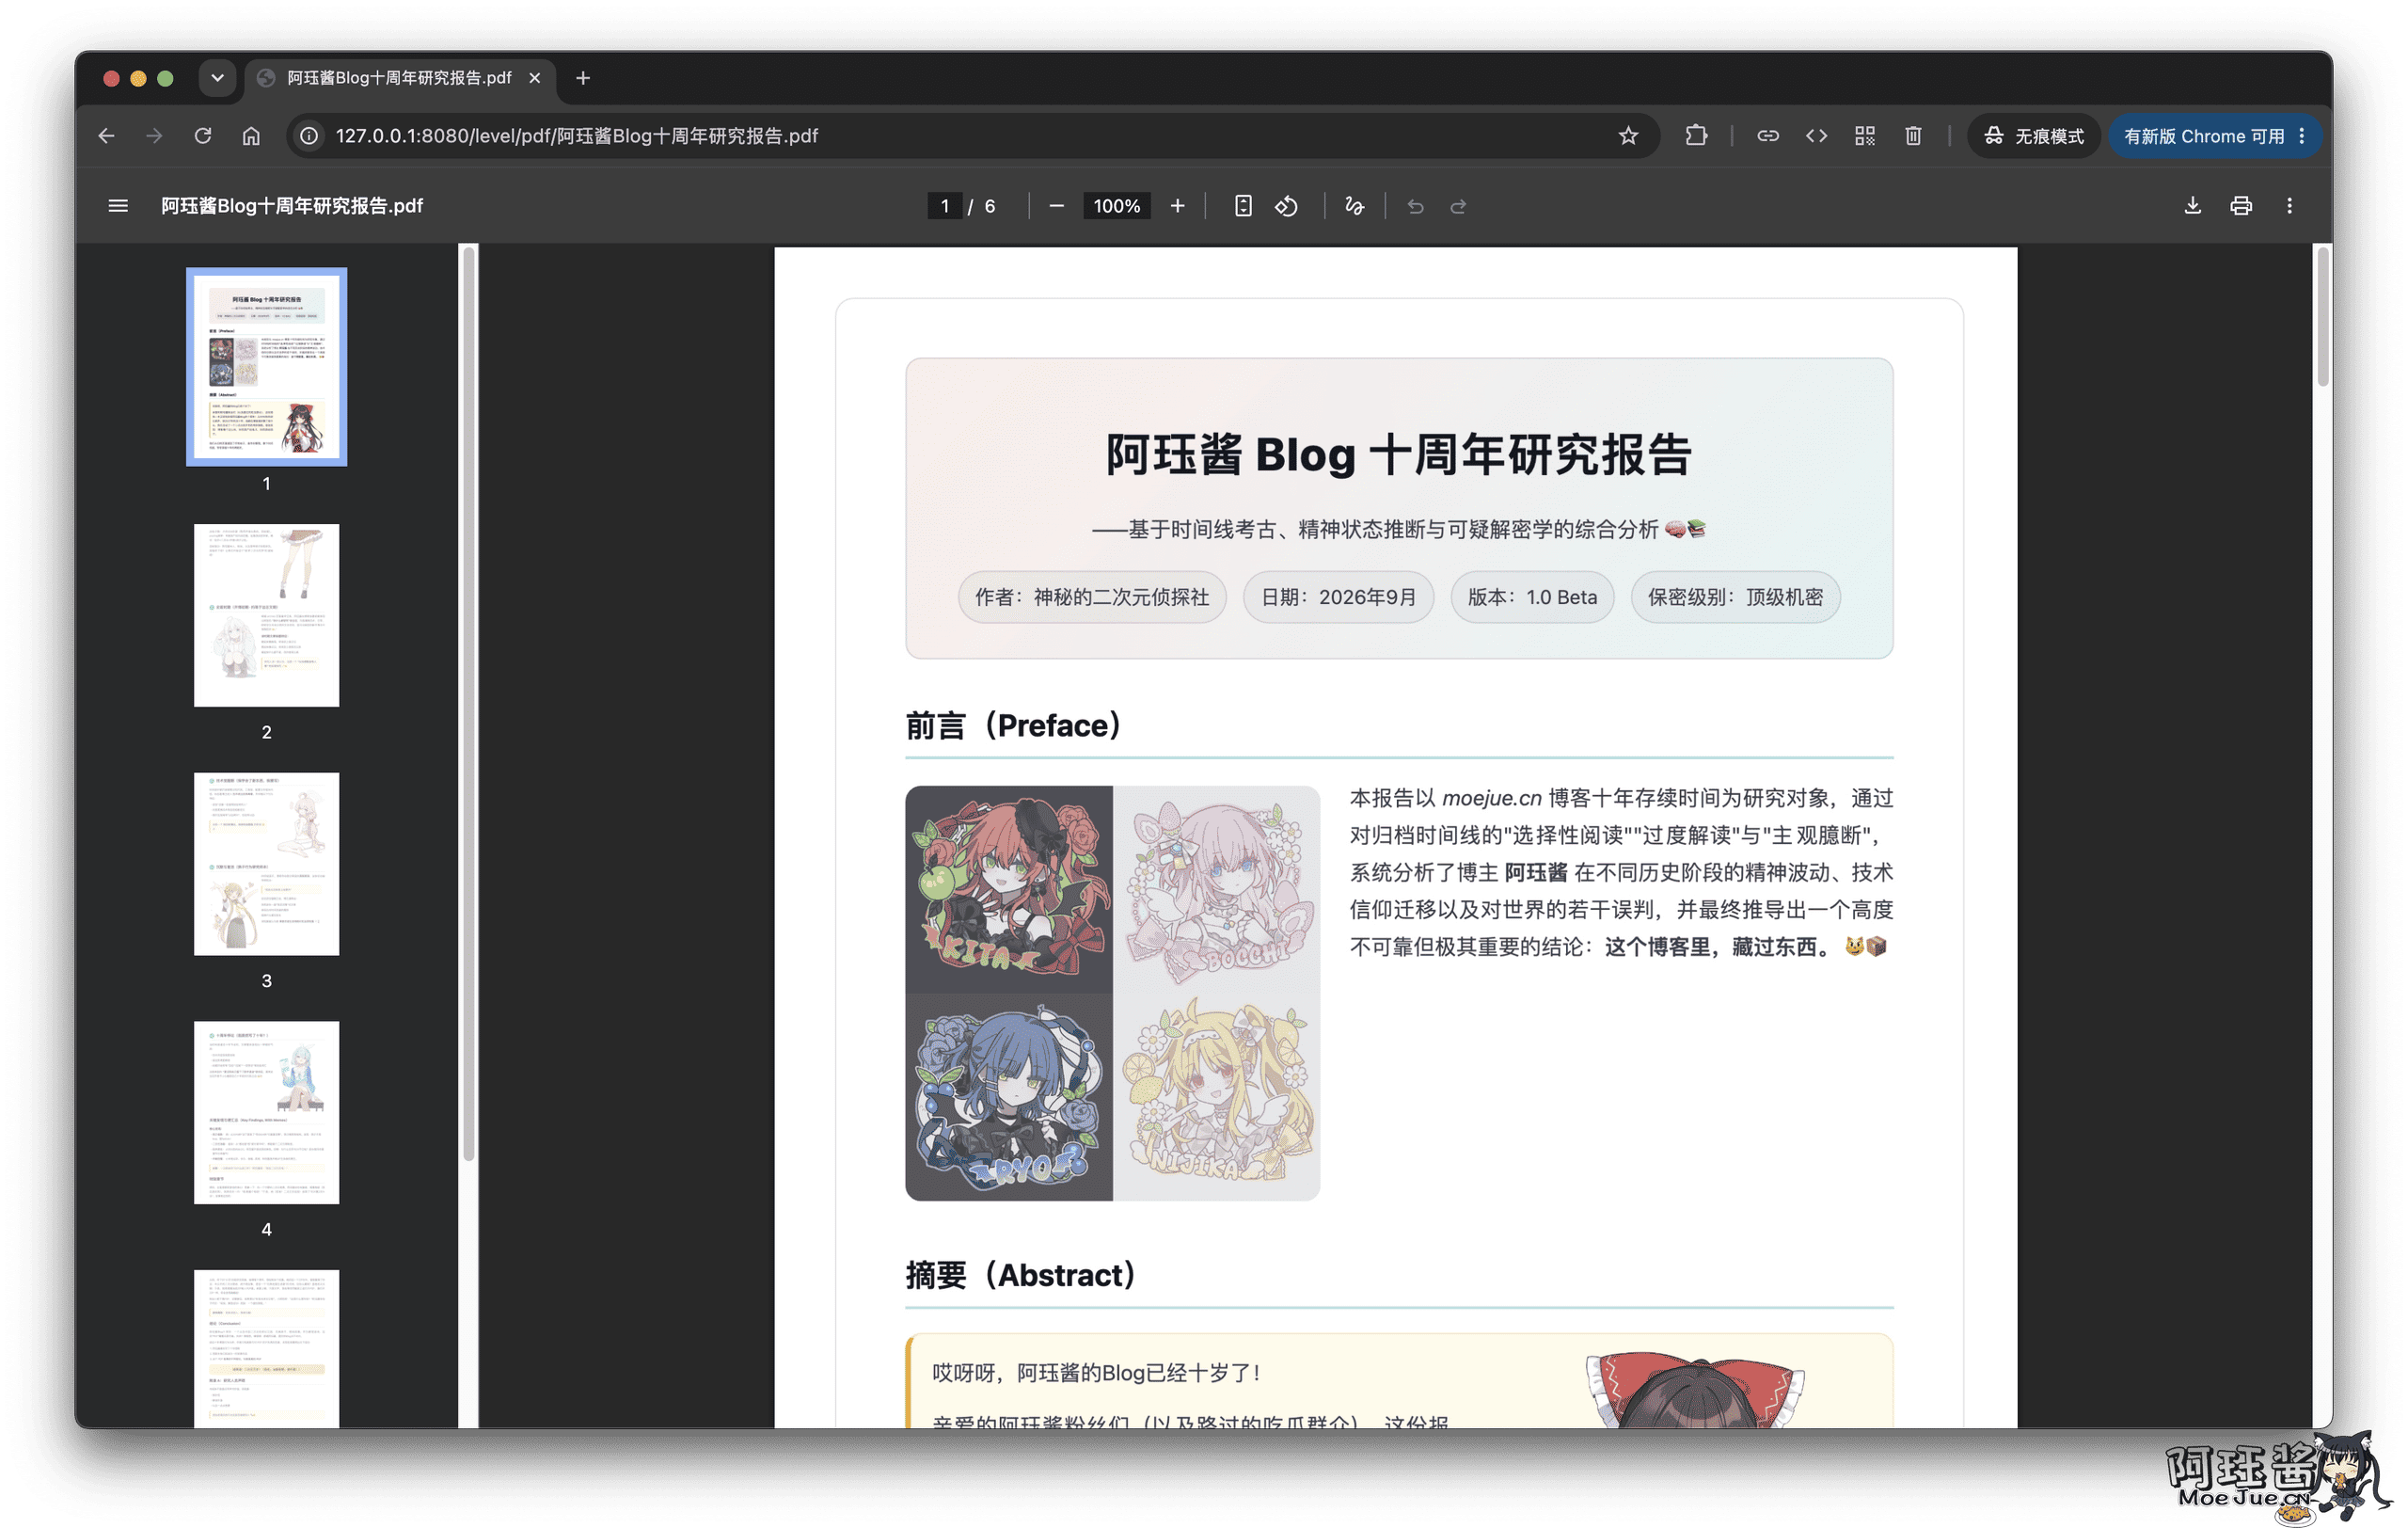Screen dimensions: 2408x1528
Task: Go to the home page
Action: (251, 136)
